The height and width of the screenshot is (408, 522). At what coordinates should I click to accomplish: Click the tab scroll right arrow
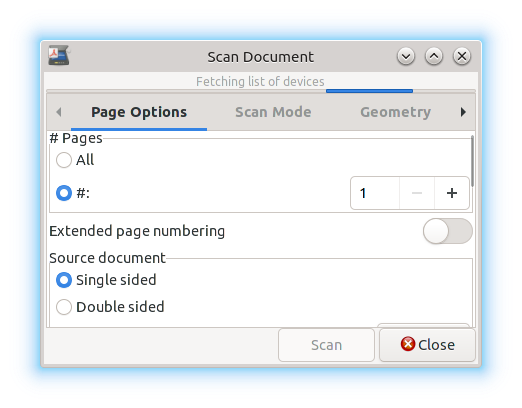click(x=463, y=112)
